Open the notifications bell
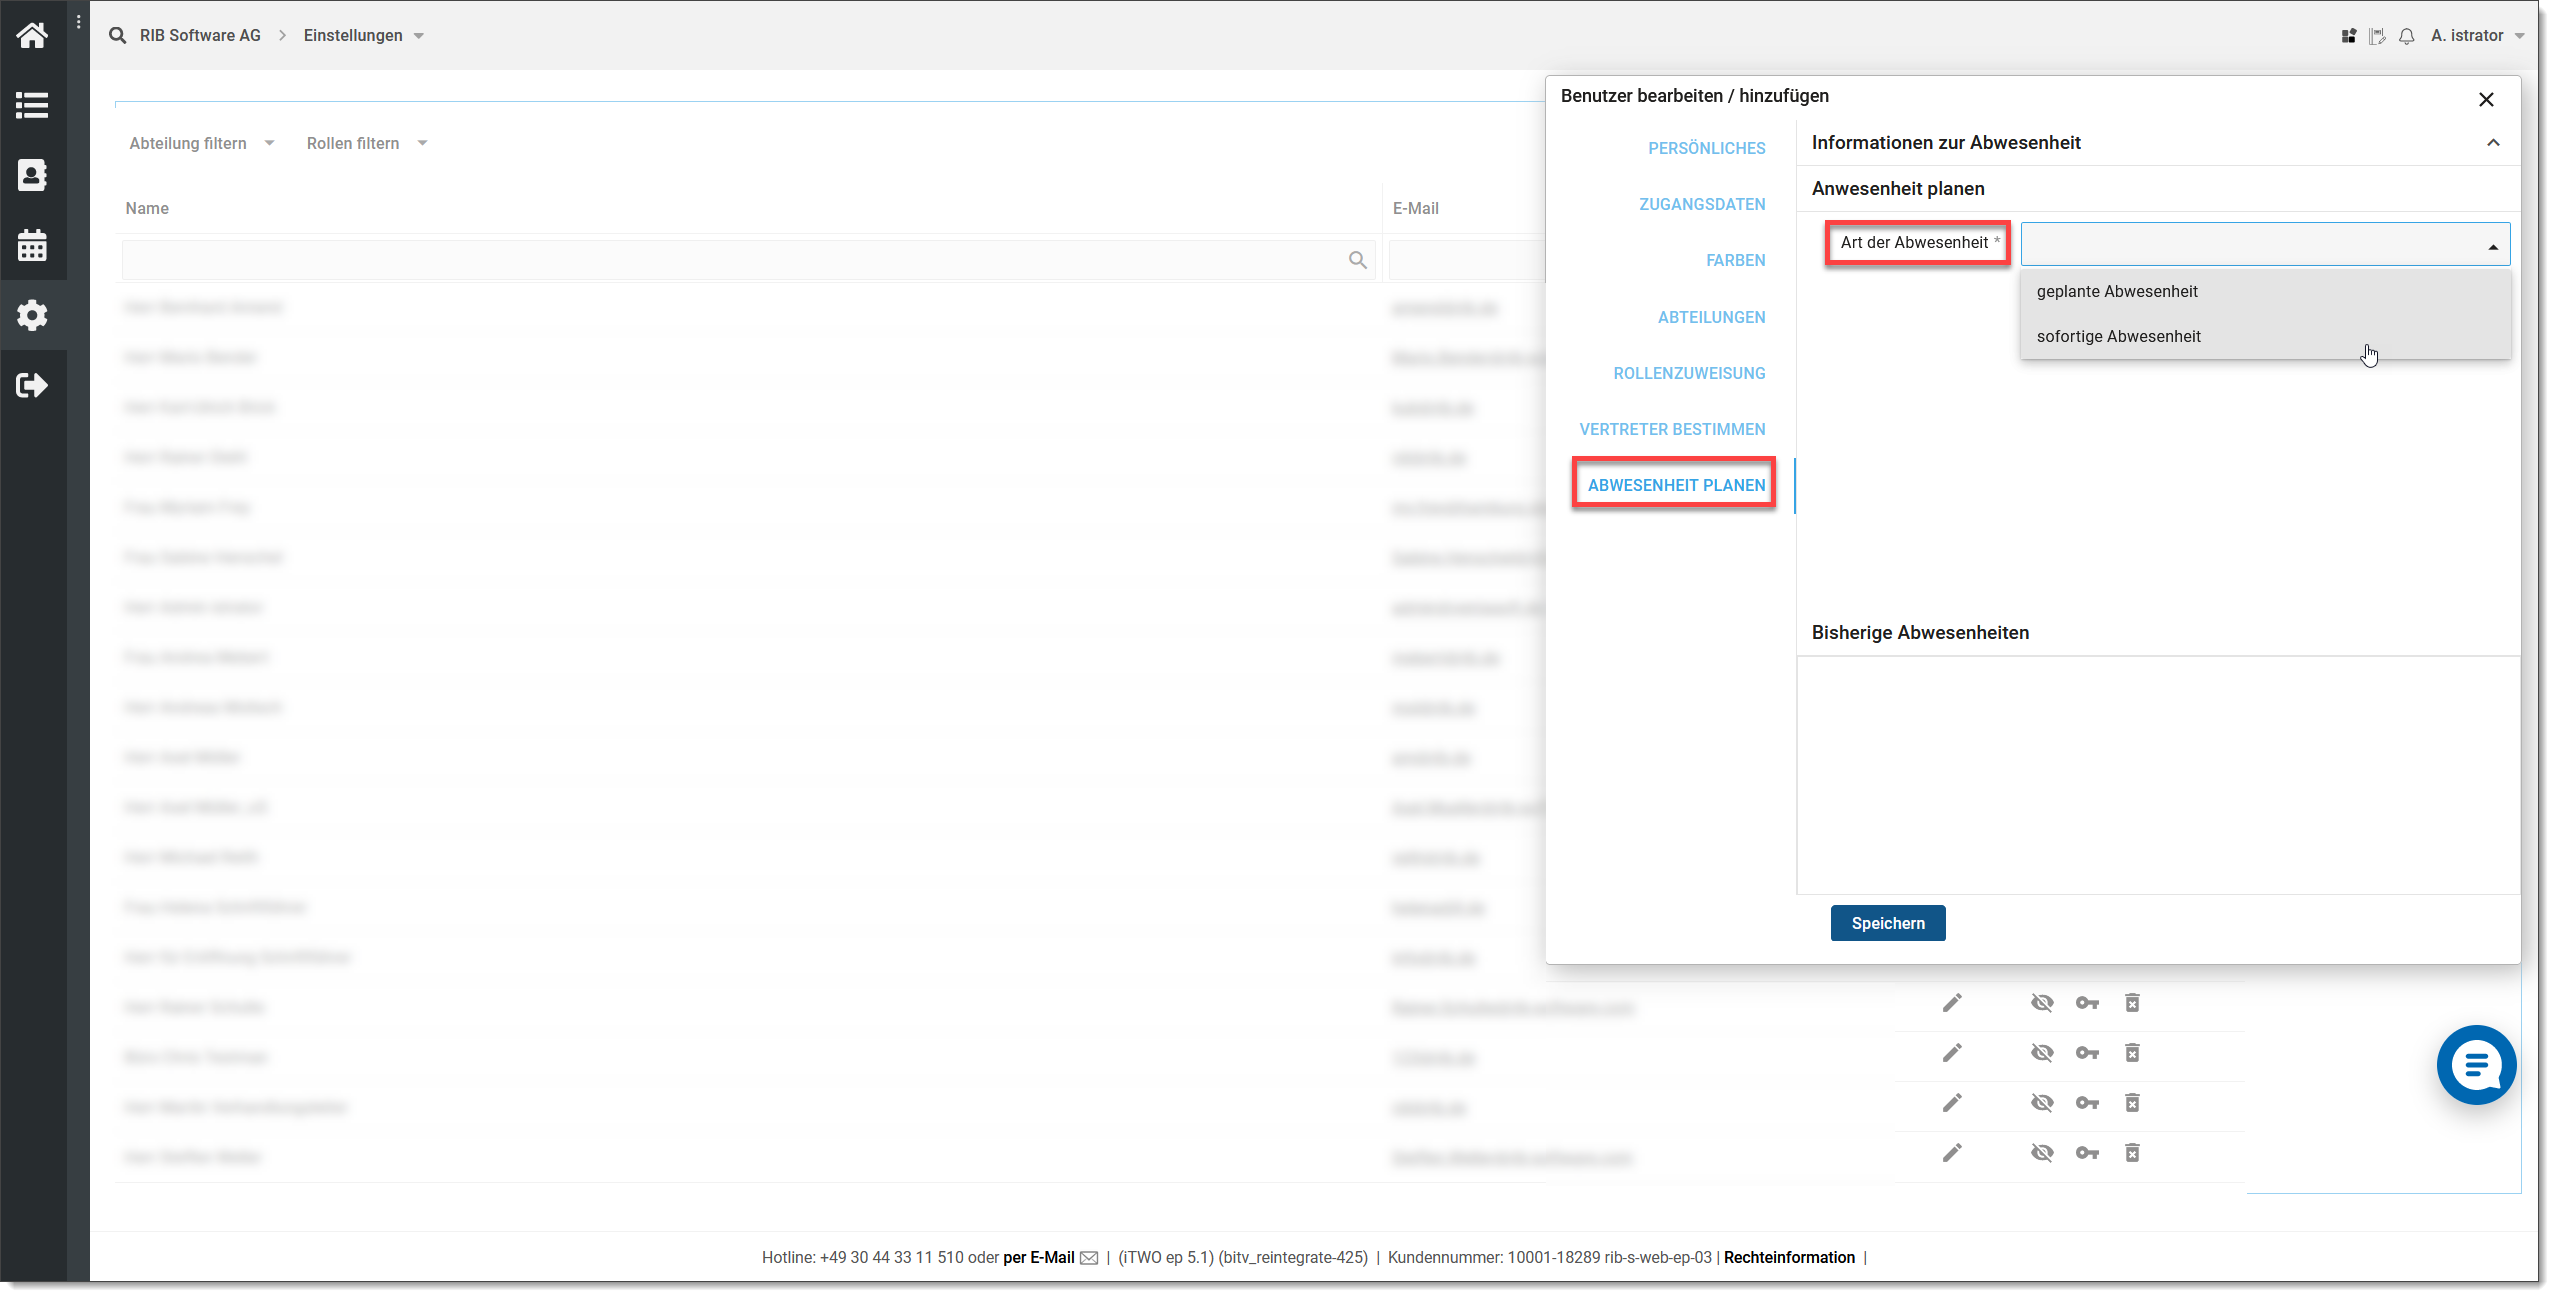Image resolution: width=2554 pixels, height=1297 pixels. coord(2407,36)
